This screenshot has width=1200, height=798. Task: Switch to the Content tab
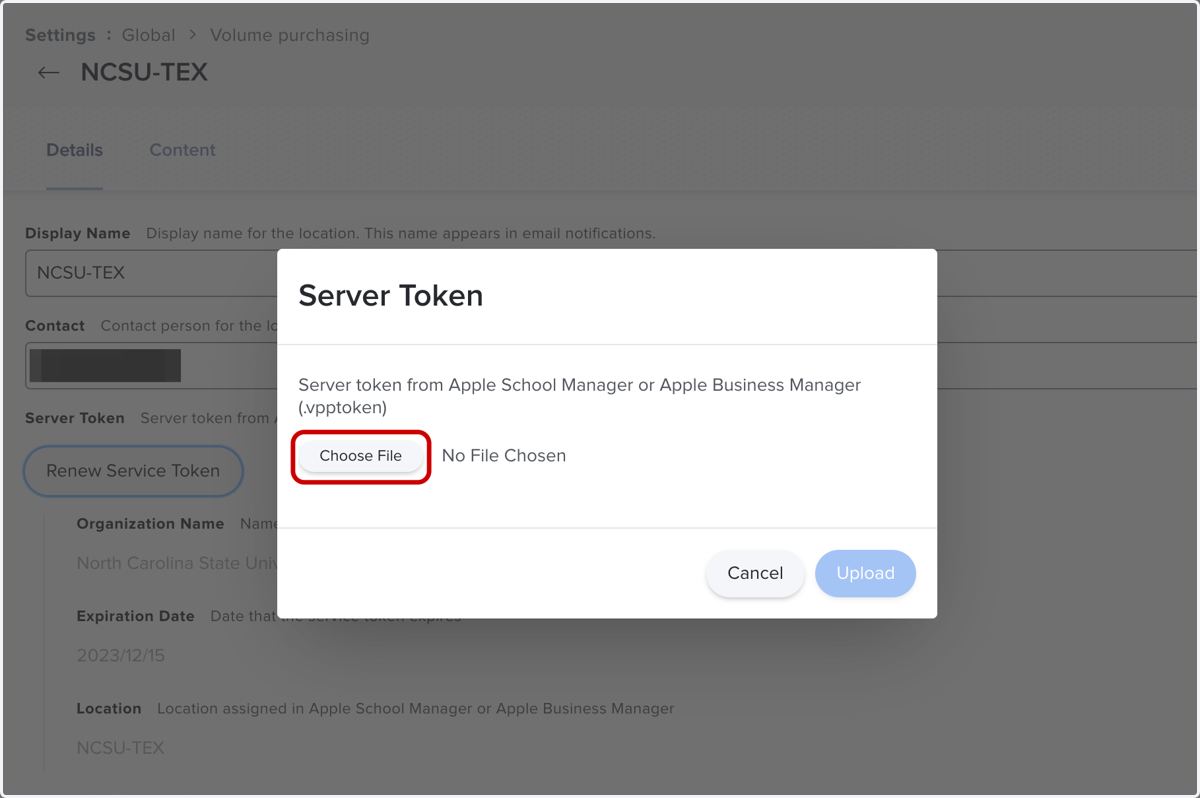pos(182,150)
